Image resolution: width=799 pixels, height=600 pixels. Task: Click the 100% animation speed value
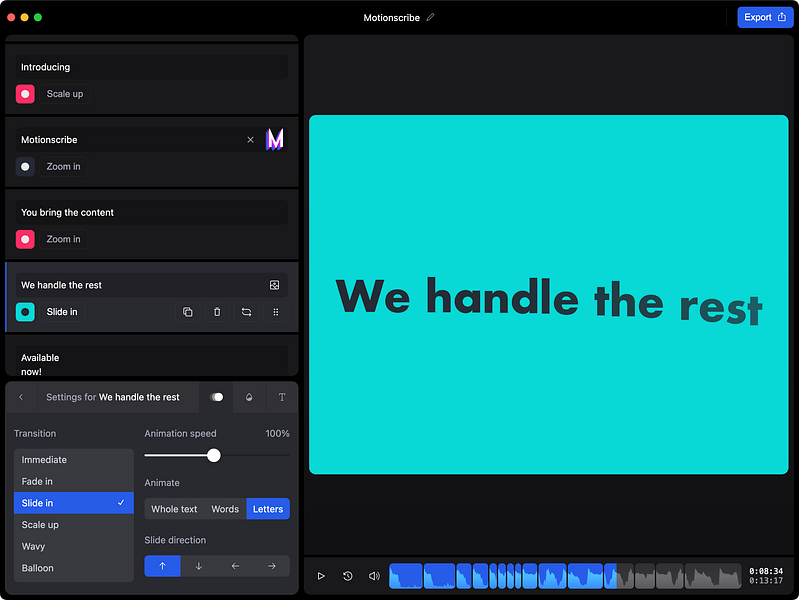[277, 433]
